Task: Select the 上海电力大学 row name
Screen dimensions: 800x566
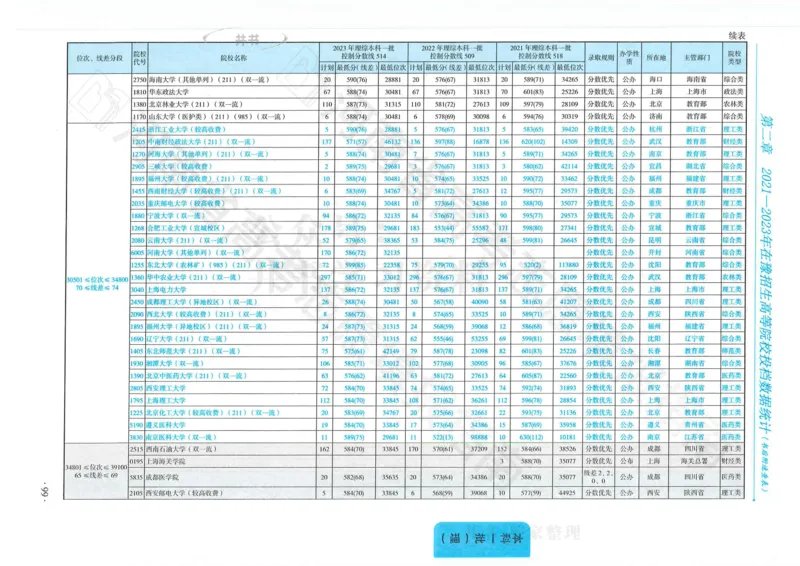Action: (166, 289)
